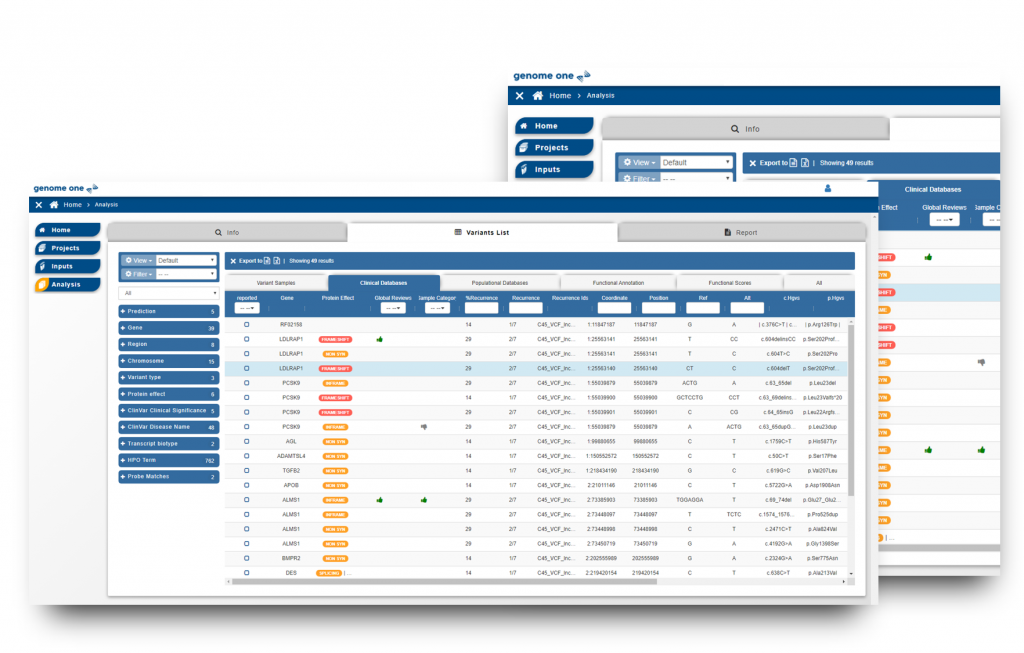Click the X icon in the front breadcrumb bar
This screenshot has width=1024, height=653.
pos(39,204)
